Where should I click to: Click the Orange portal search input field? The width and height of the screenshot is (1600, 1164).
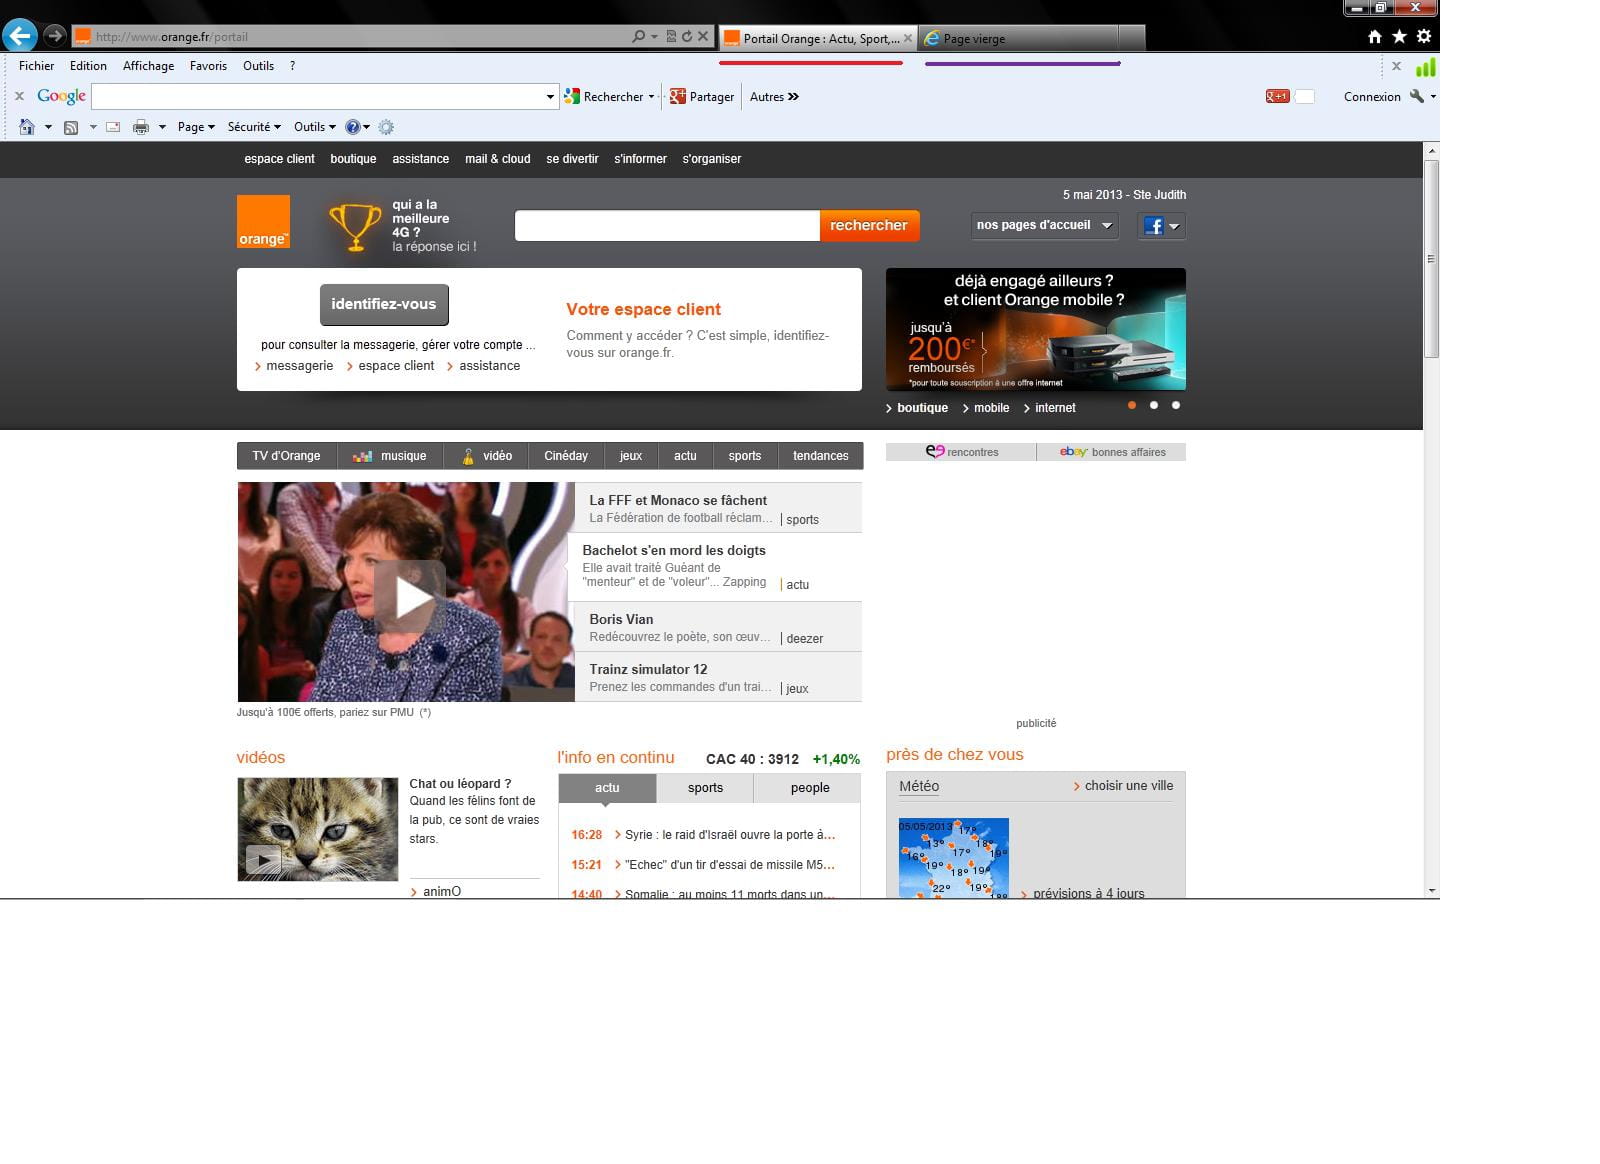[x=667, y=226]
